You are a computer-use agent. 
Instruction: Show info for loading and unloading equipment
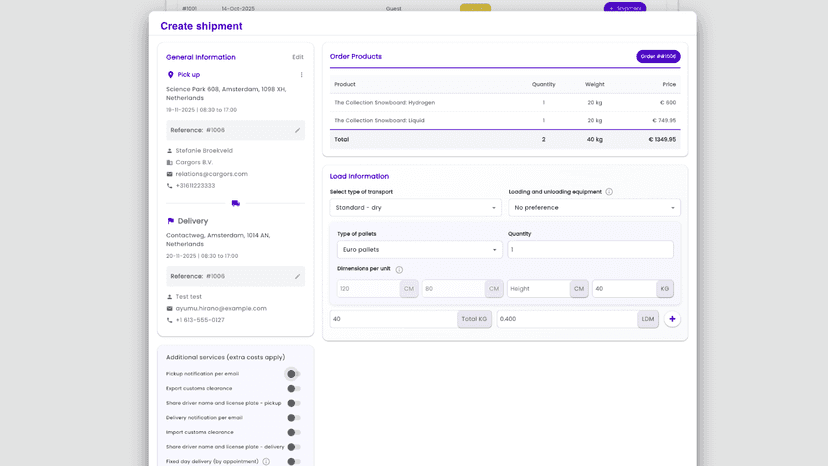(609, 192)
